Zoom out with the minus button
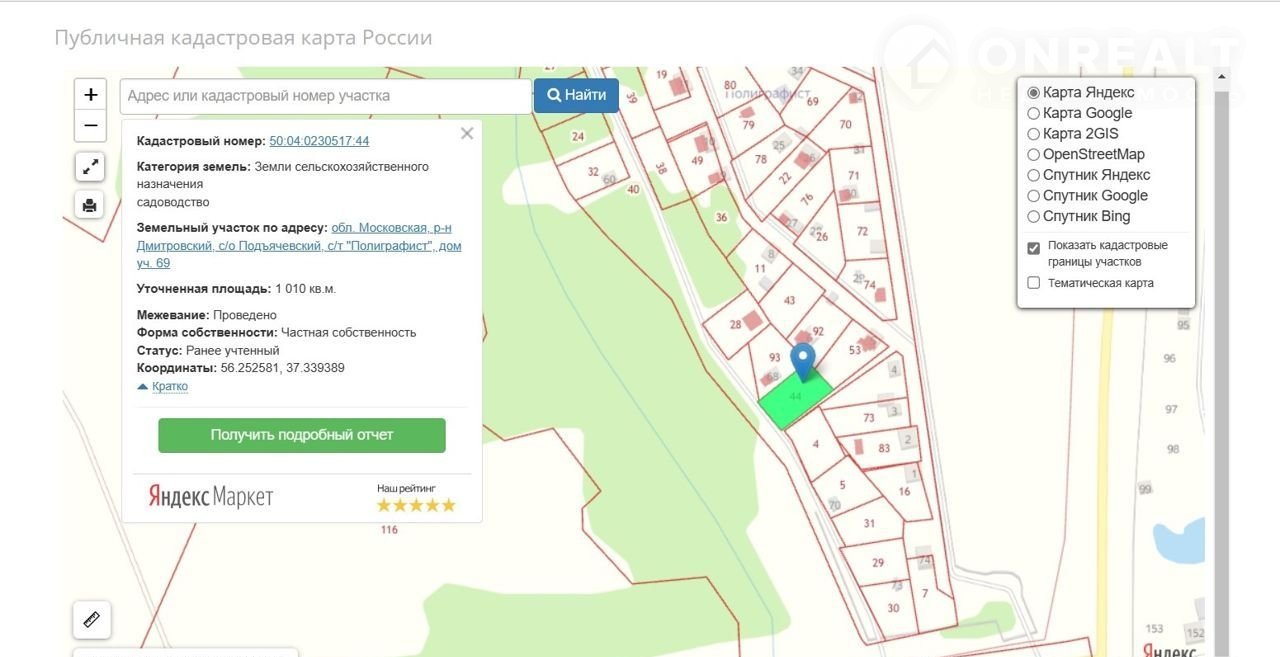 90,126
